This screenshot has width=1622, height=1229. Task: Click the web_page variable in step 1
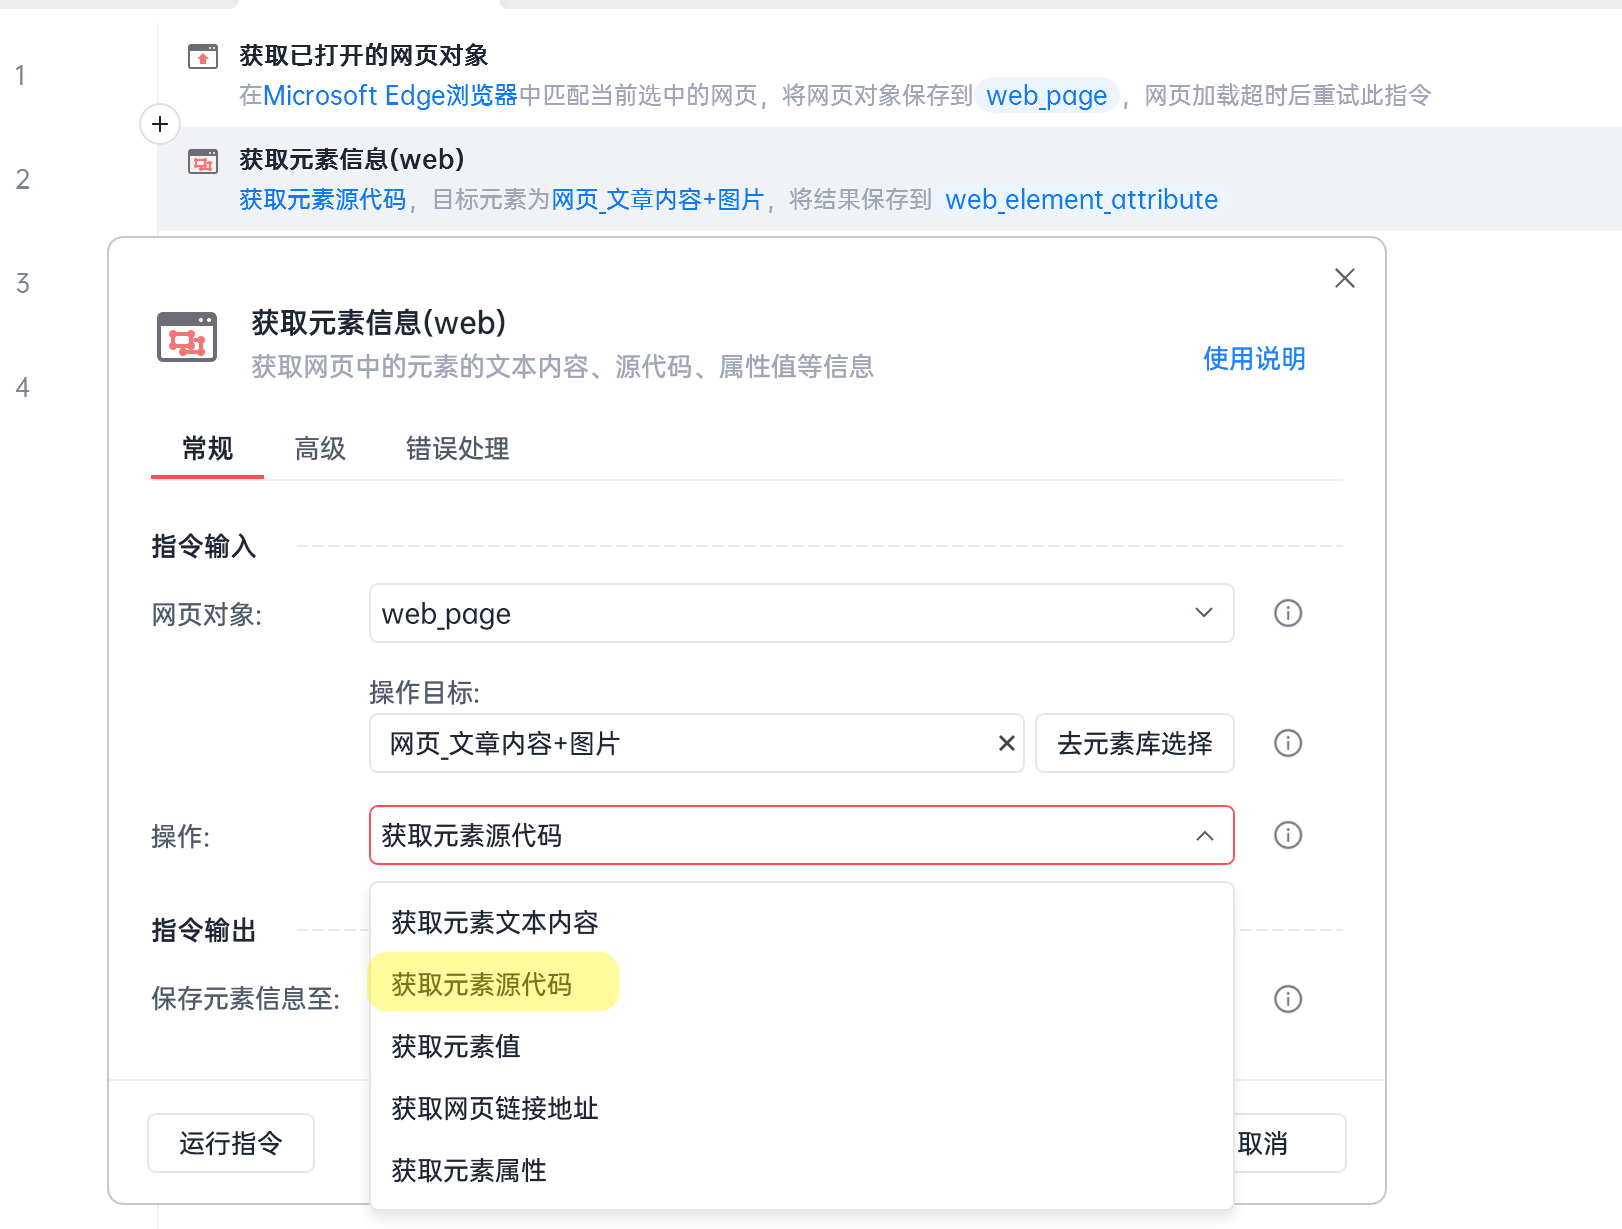(x=1046, y=95)
